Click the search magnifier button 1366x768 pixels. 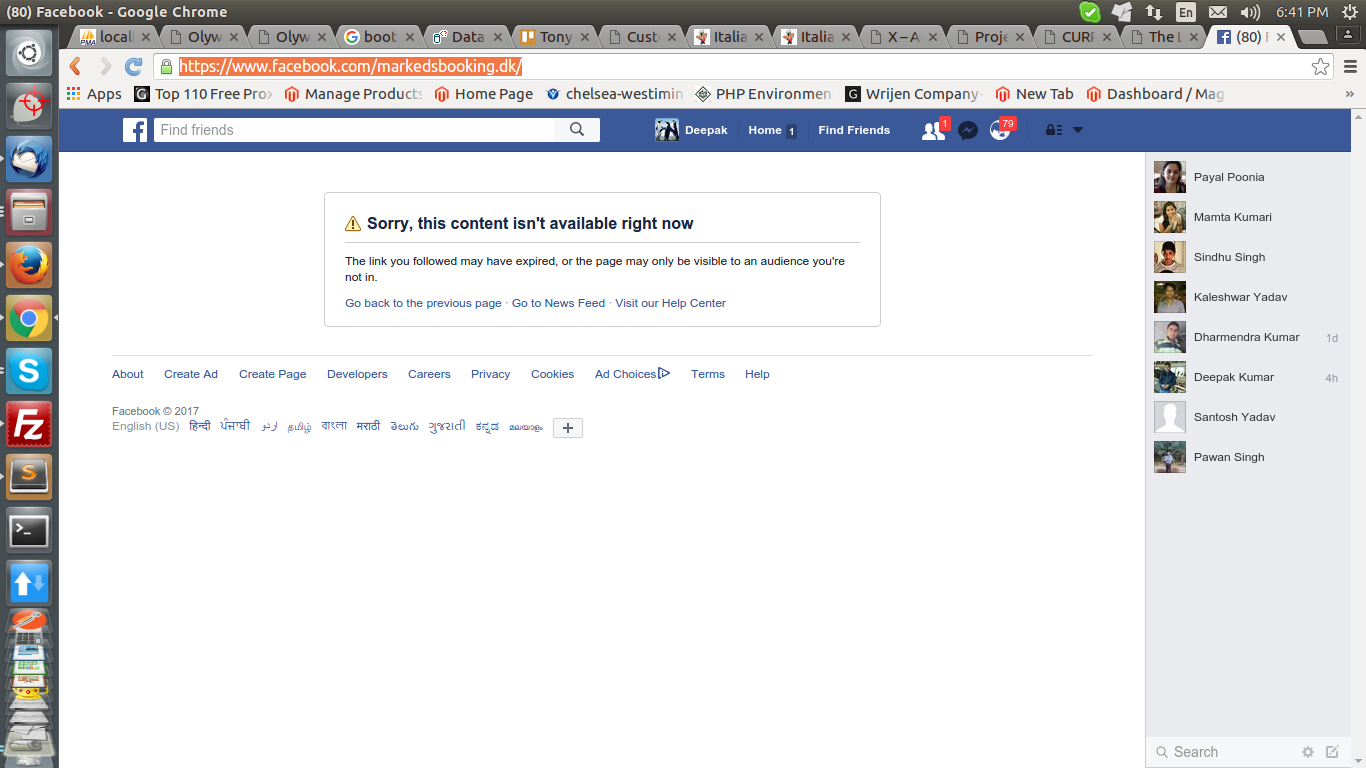[x=577, y=130]
